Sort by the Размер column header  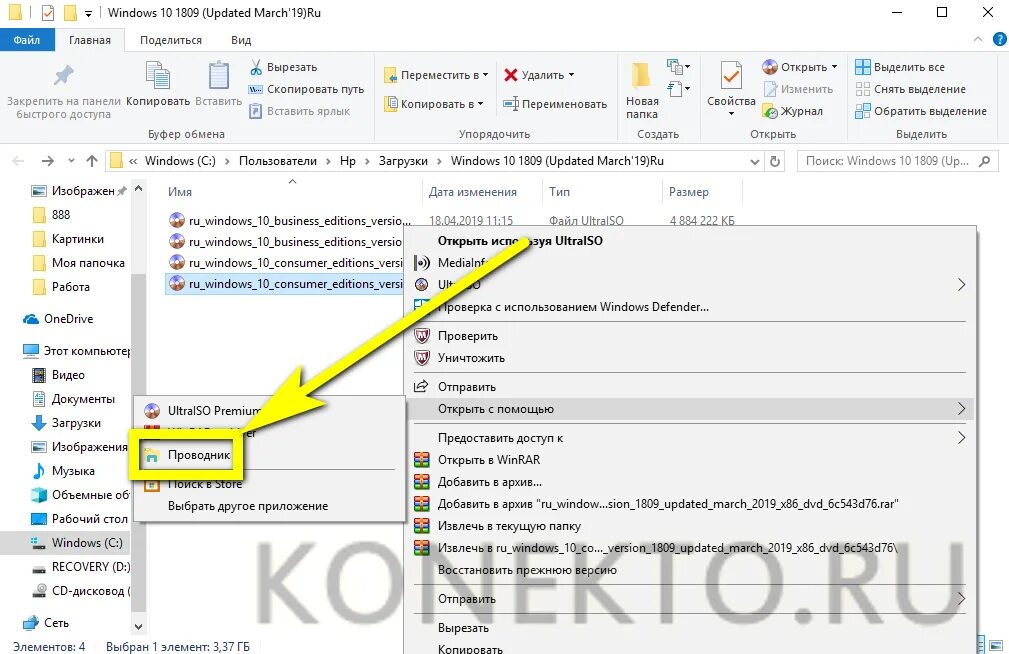689,192
